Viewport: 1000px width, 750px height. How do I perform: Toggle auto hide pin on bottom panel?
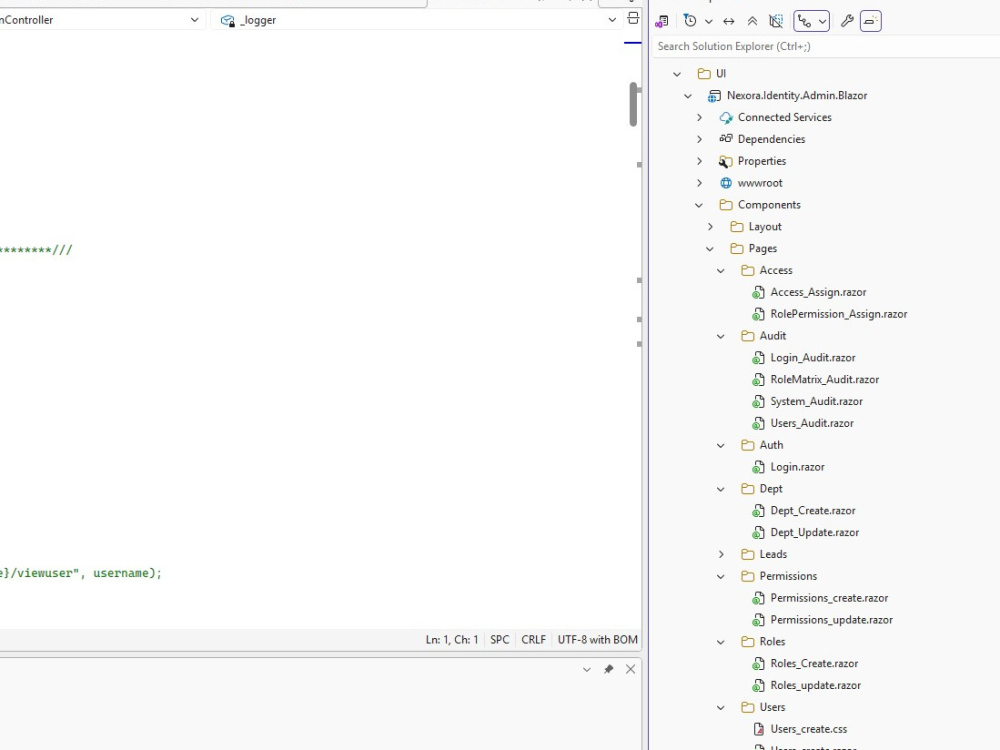[x=608, y=670]
